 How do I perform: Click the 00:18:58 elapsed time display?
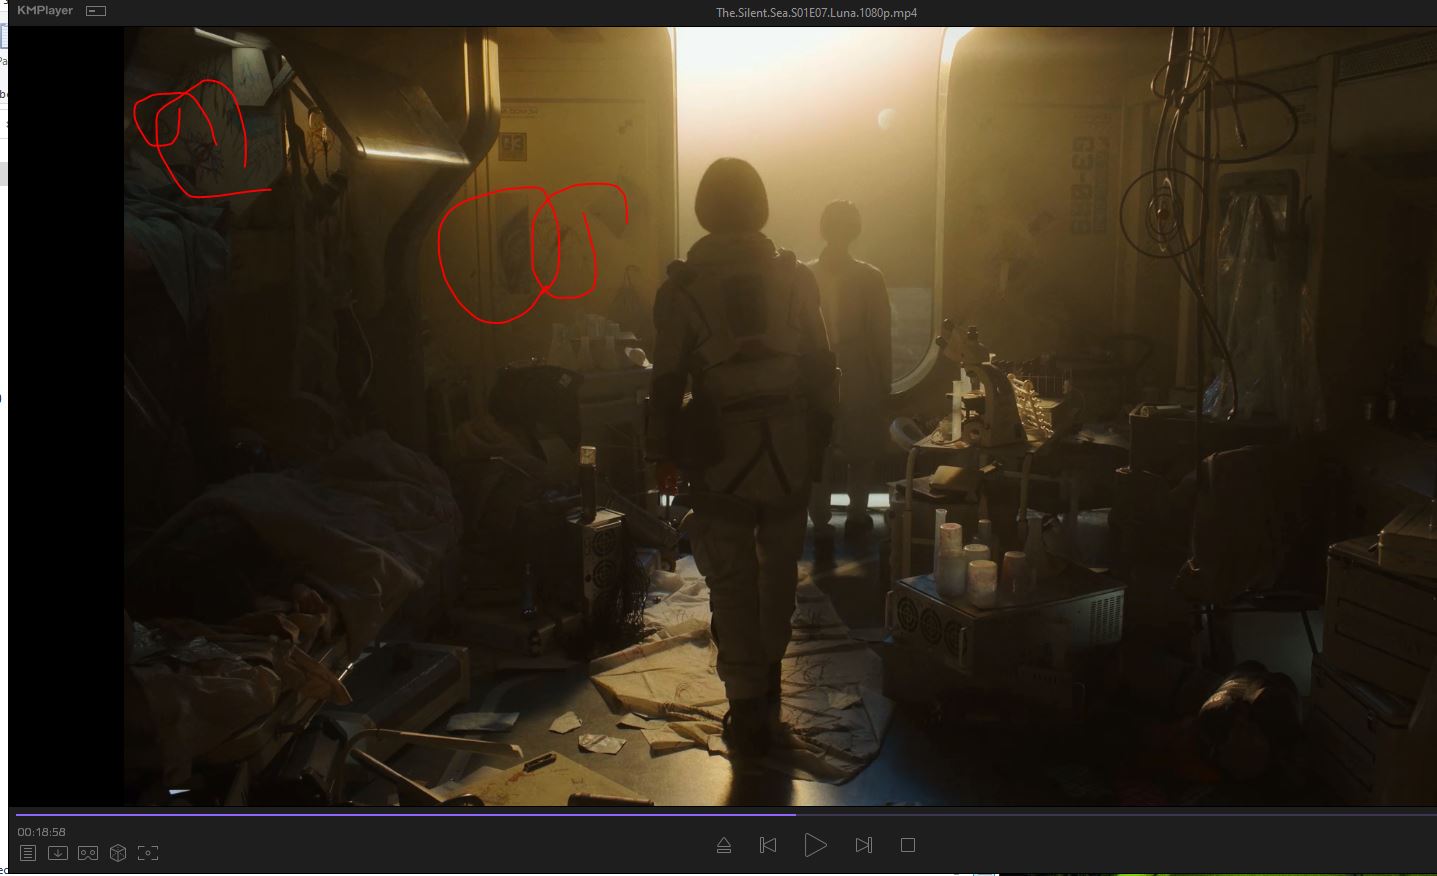point(41,832)
